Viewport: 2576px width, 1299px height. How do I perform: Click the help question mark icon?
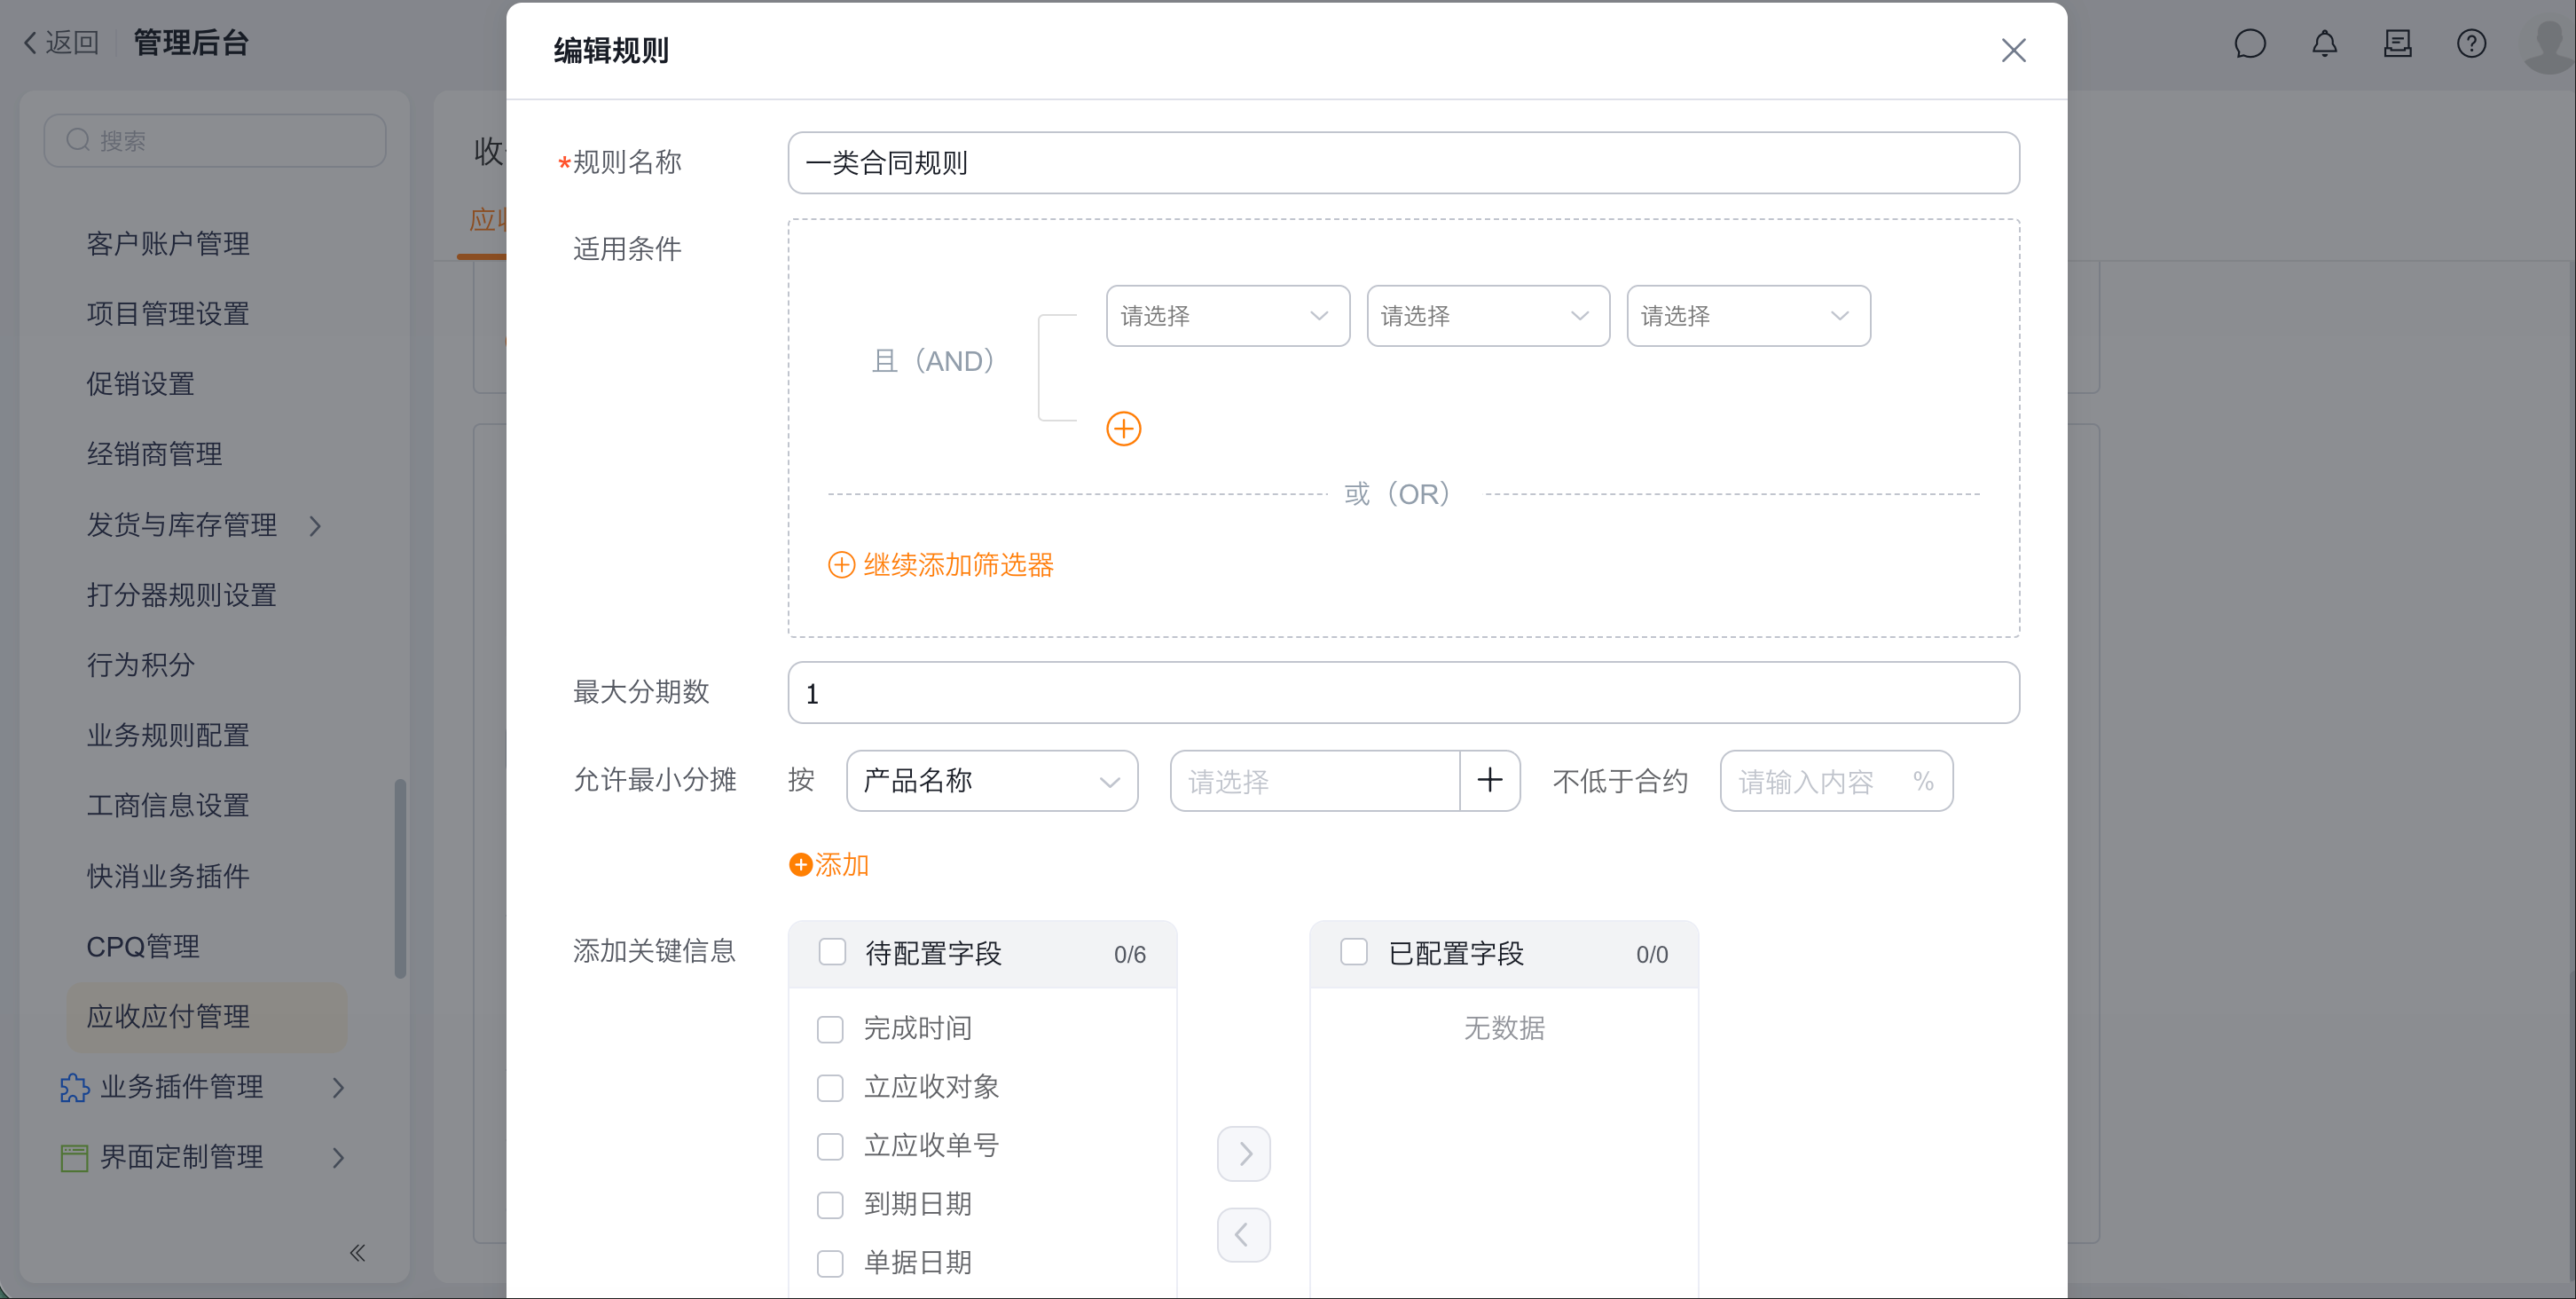coord(2471,44)
